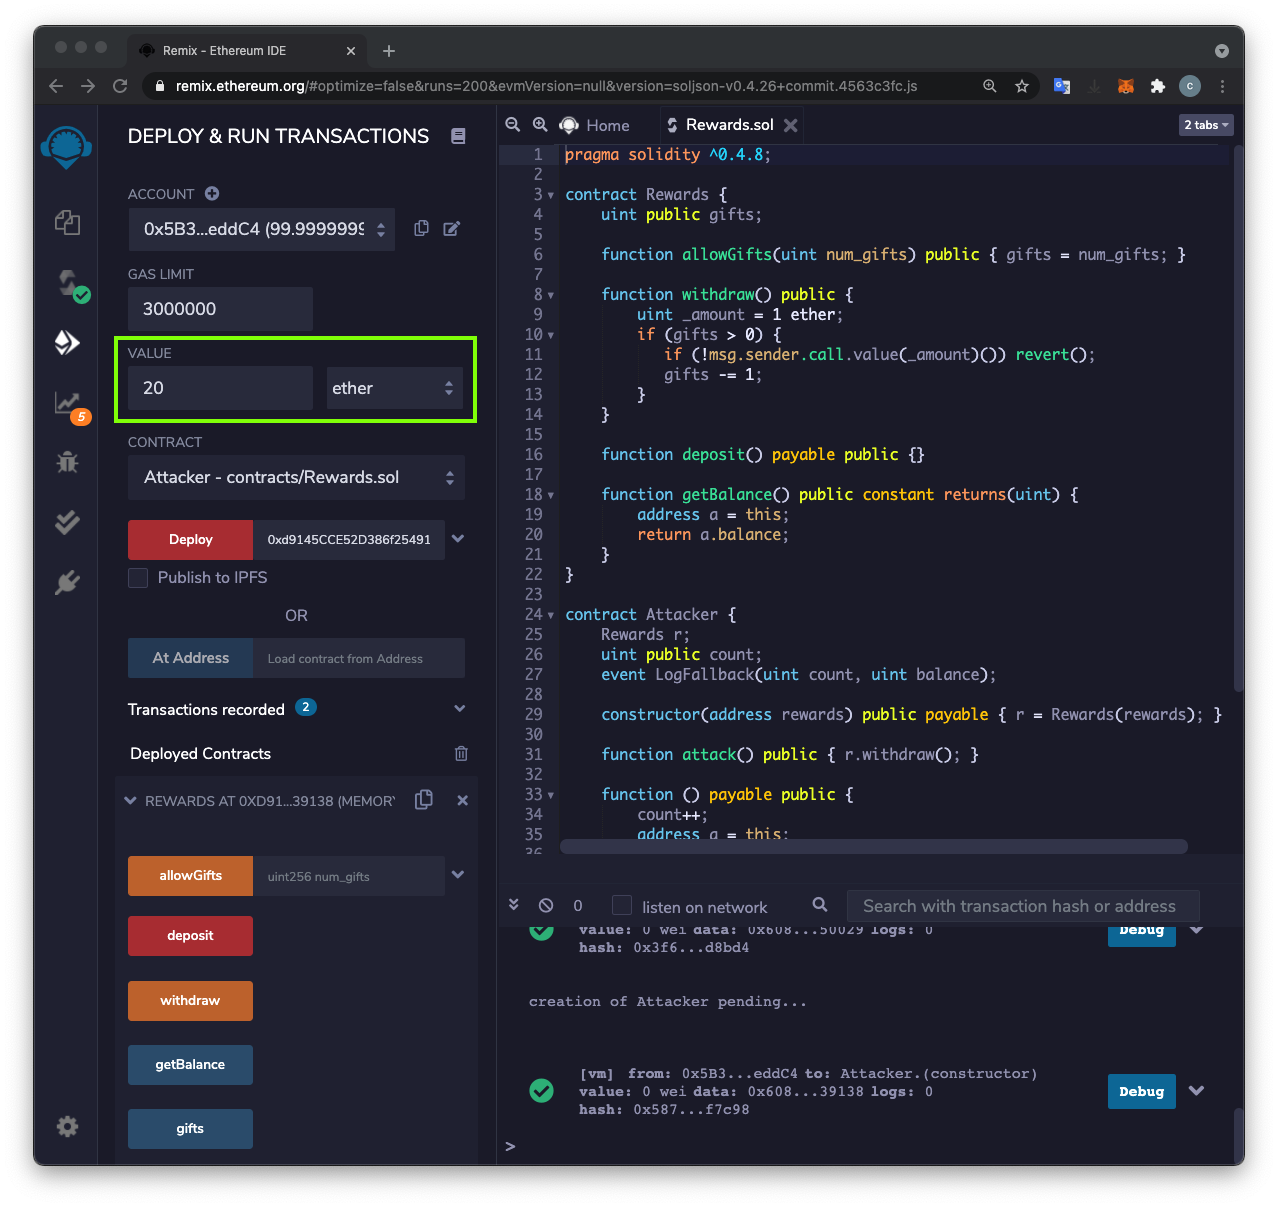Open the Settings gear in sidebar
The image size is (1278, 1207).
[67, 1126]
